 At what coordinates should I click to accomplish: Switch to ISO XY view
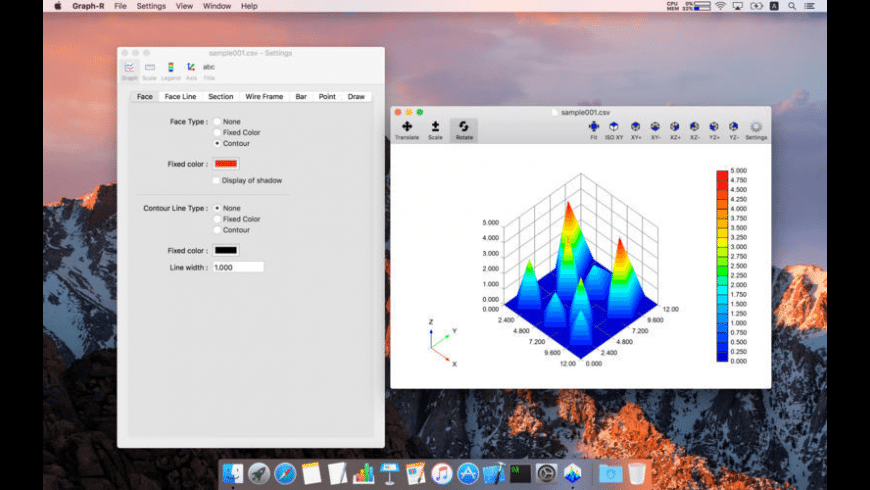tap(613, 129)
